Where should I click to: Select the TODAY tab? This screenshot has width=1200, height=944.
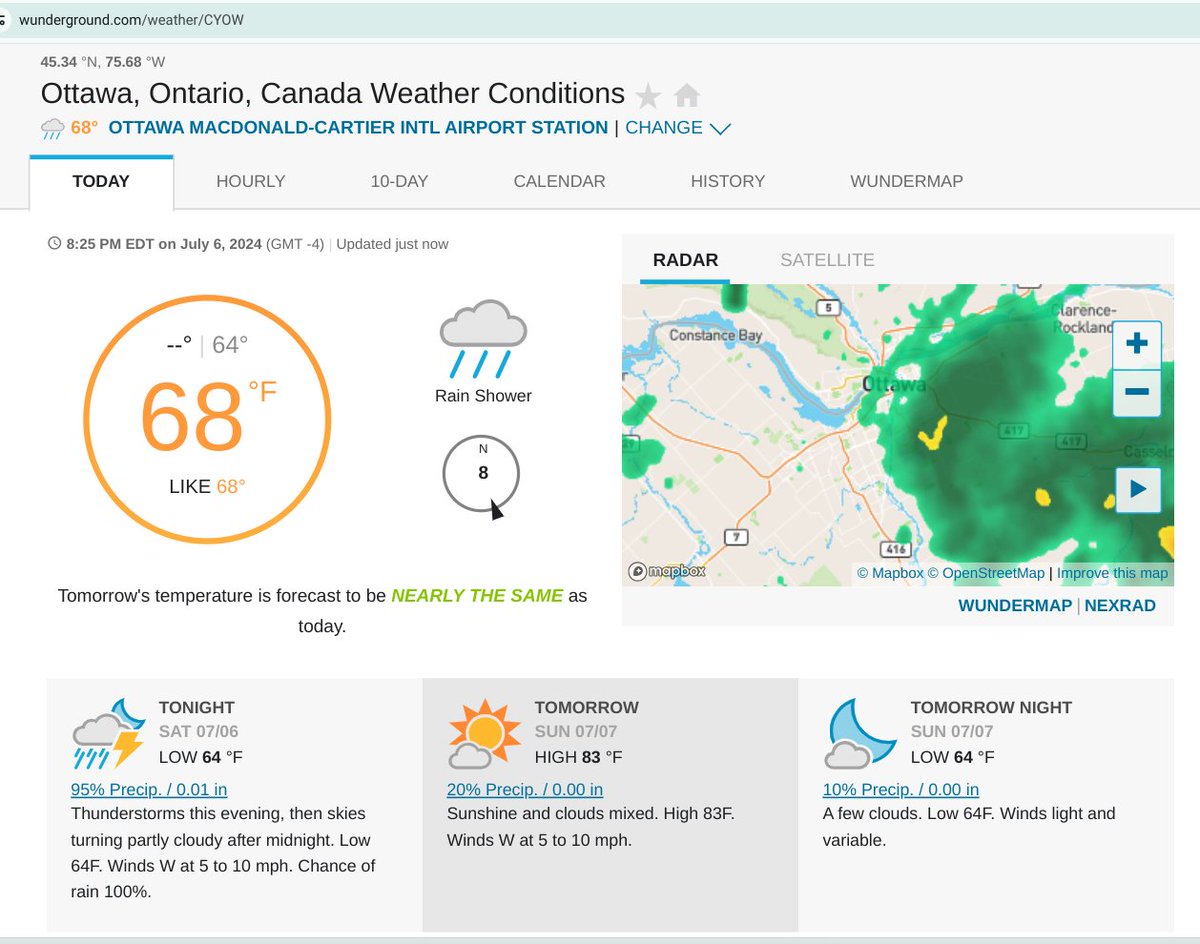pyautogui.click(x=101, y=182)
